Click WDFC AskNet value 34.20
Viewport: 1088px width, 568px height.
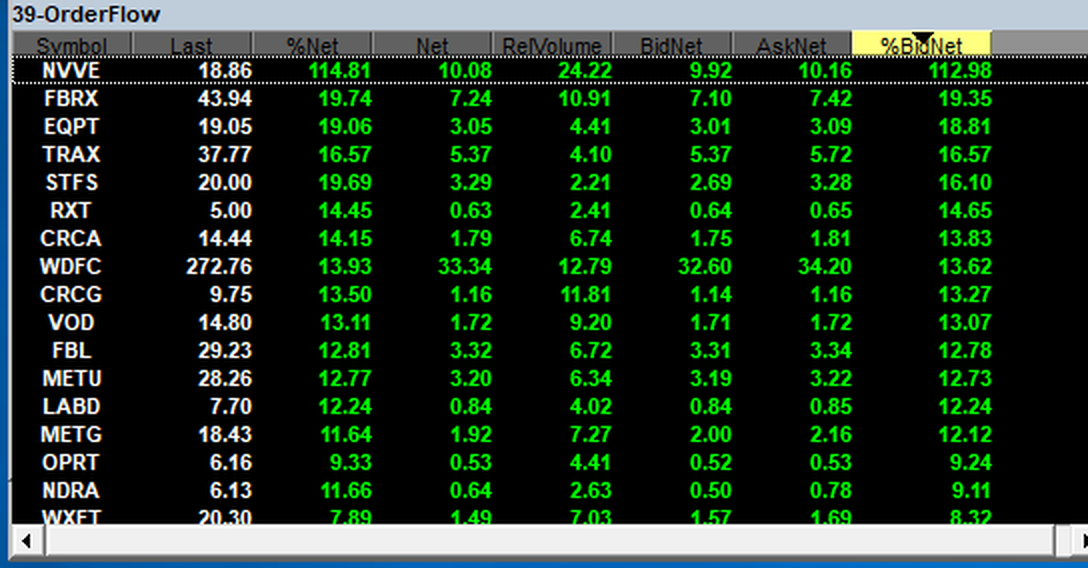coord(825,266)
